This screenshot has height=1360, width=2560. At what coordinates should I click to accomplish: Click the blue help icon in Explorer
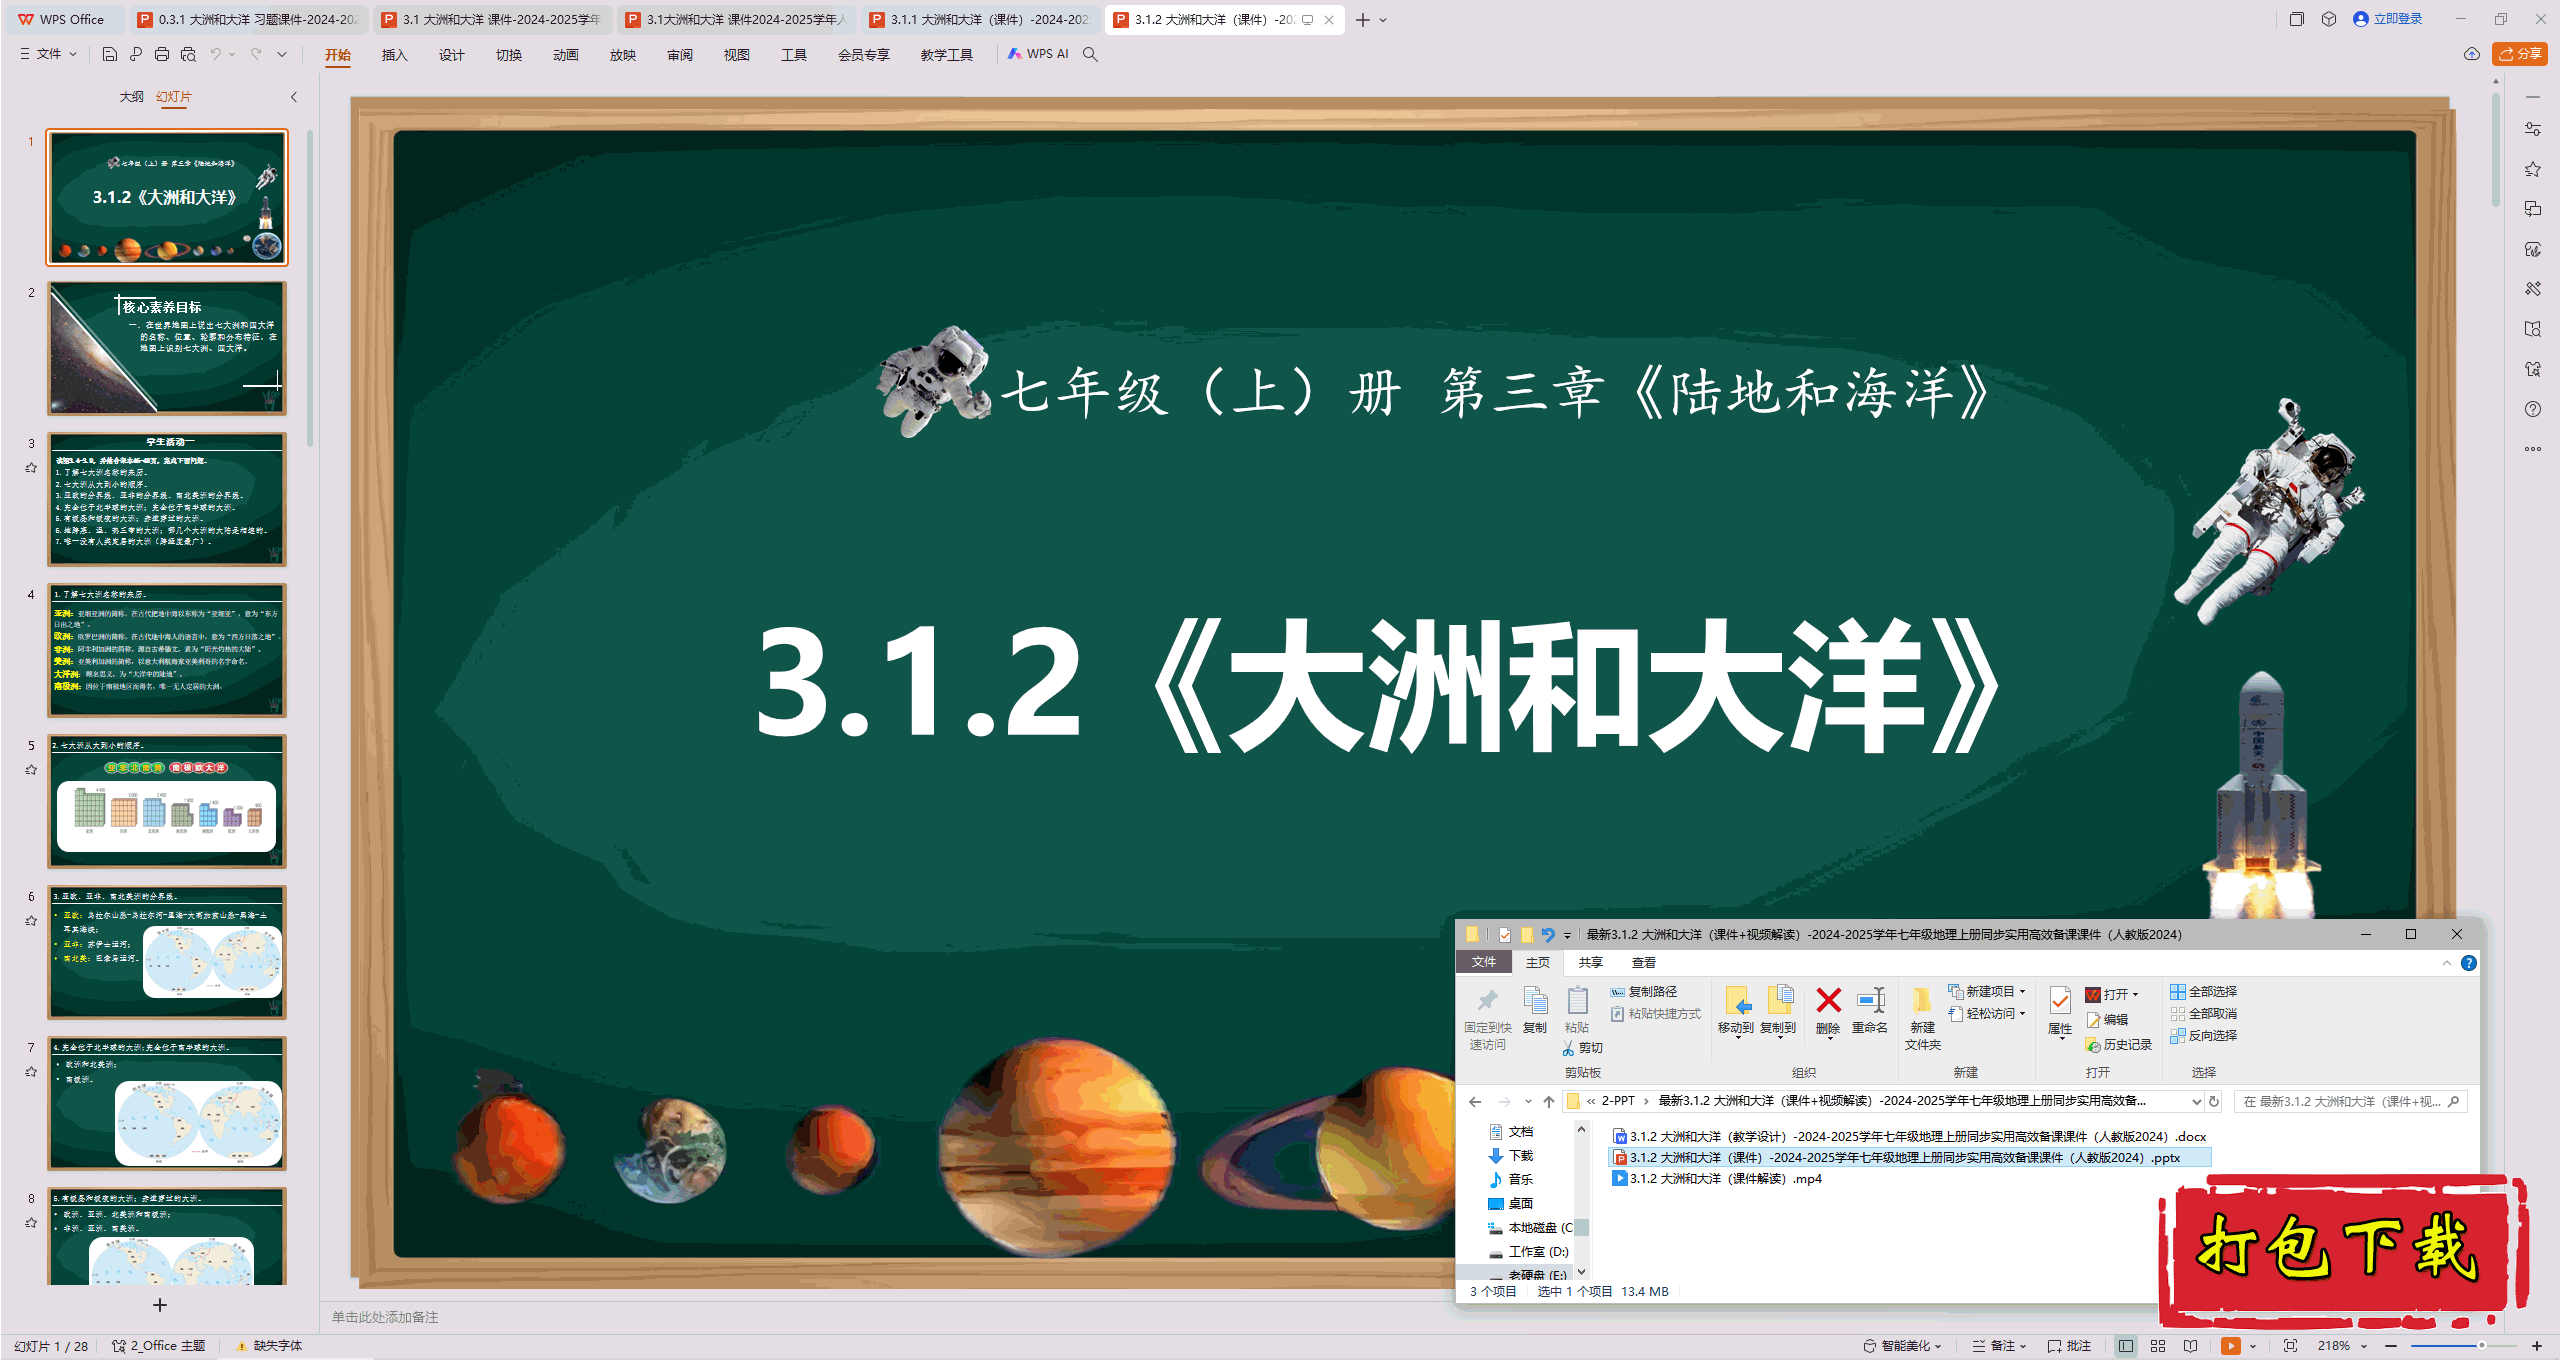coord(2469,963)
